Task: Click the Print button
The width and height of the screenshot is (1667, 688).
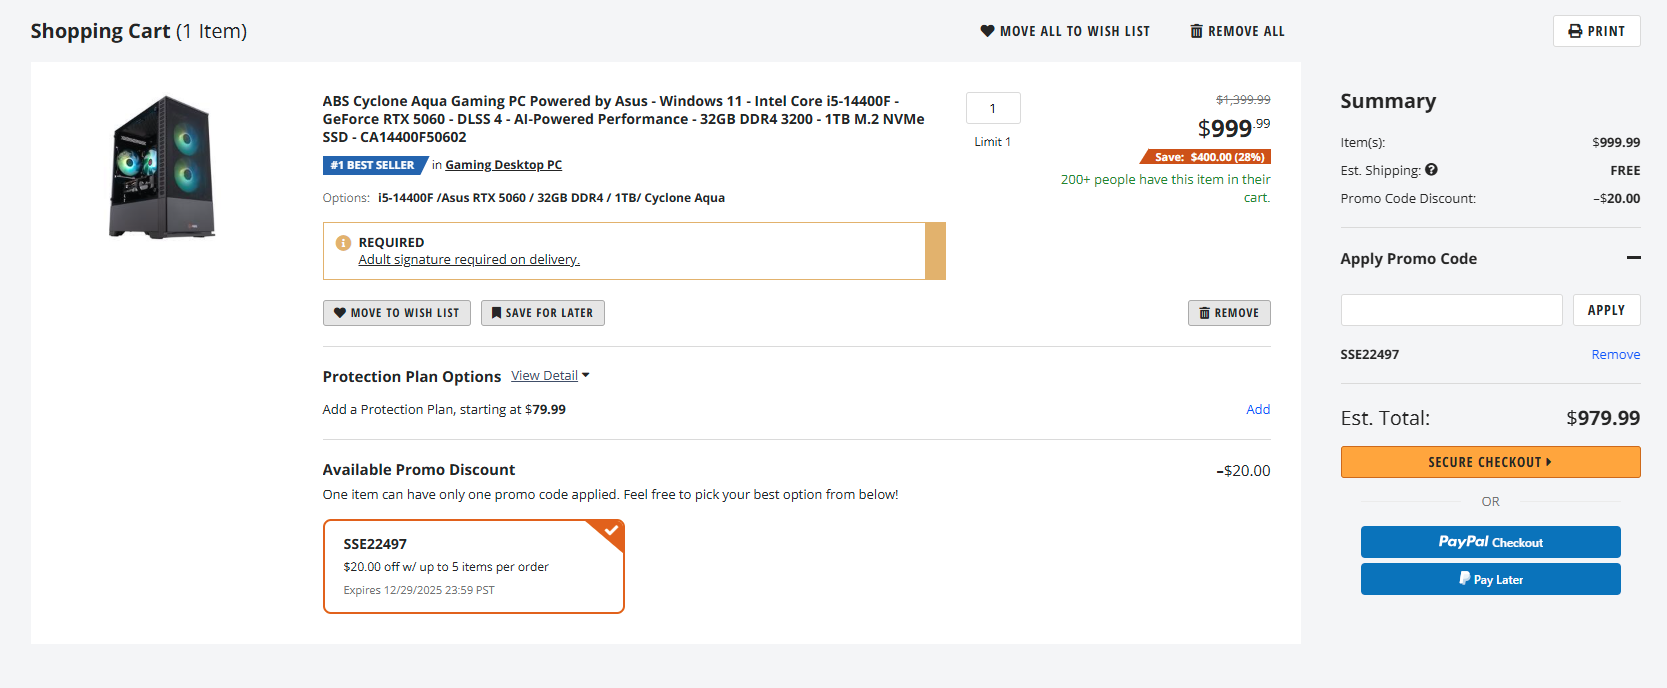Action: [x=1596, y=31]
